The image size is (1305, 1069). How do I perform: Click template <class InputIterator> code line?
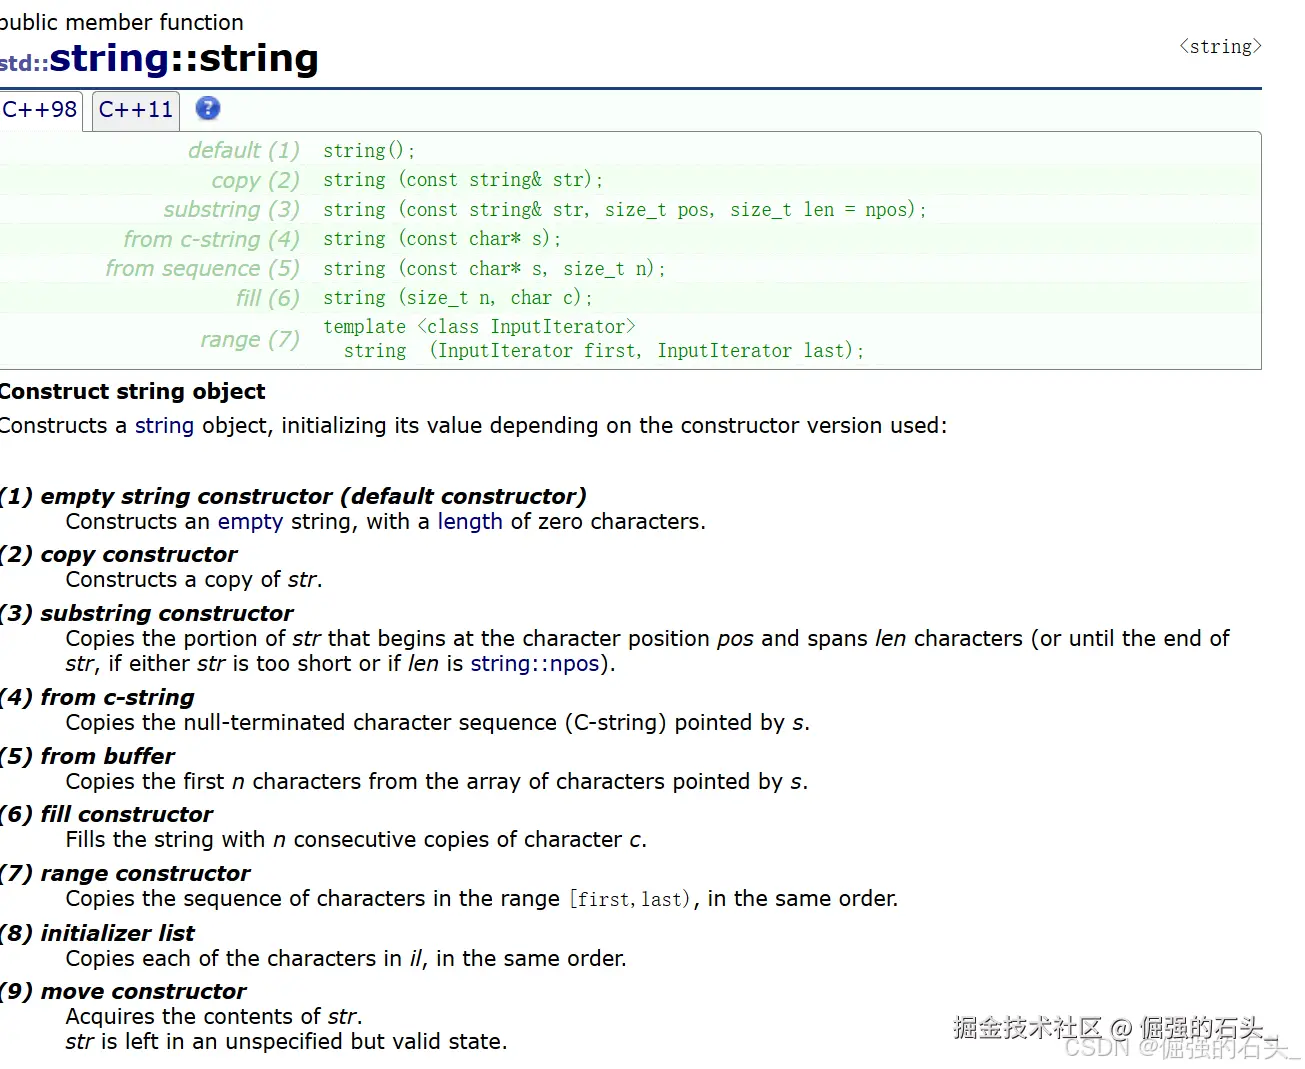pyautogui.click(x=479, y=327)
